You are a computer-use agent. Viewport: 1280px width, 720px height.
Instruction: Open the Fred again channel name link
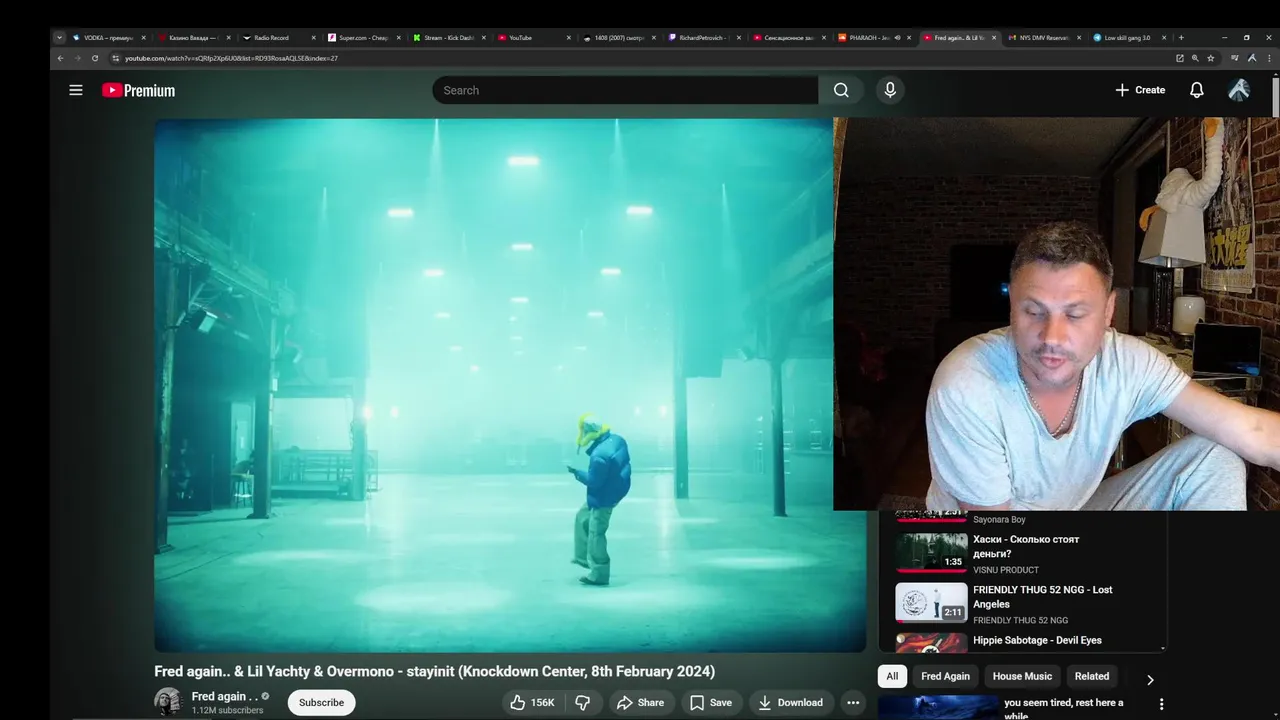[225, 696]
